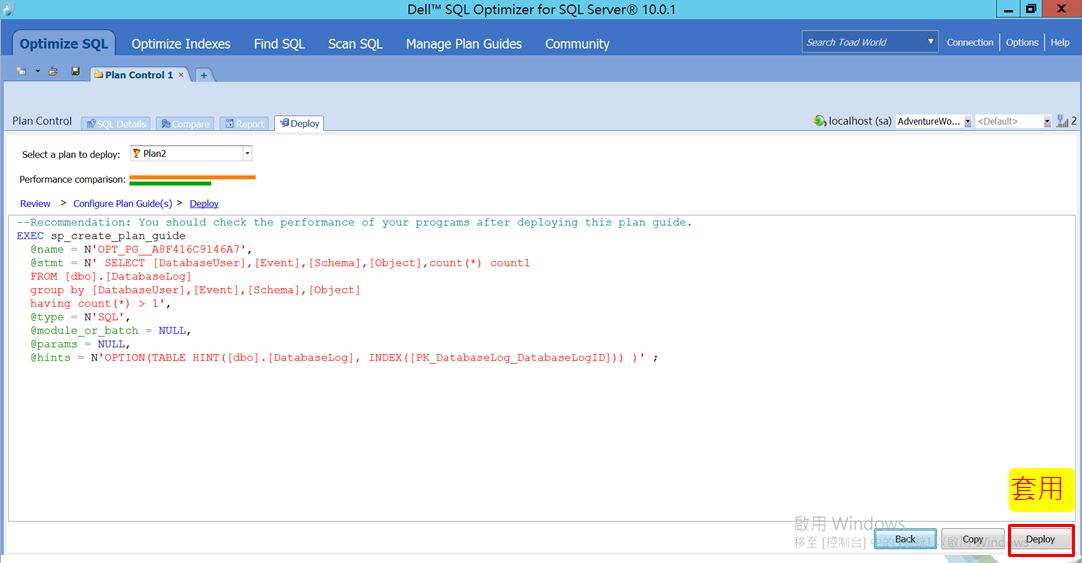This screenshot has width=1082, height=563.
Task: Restore down the SQL Optimizer window
Action: click(1031, 9)
